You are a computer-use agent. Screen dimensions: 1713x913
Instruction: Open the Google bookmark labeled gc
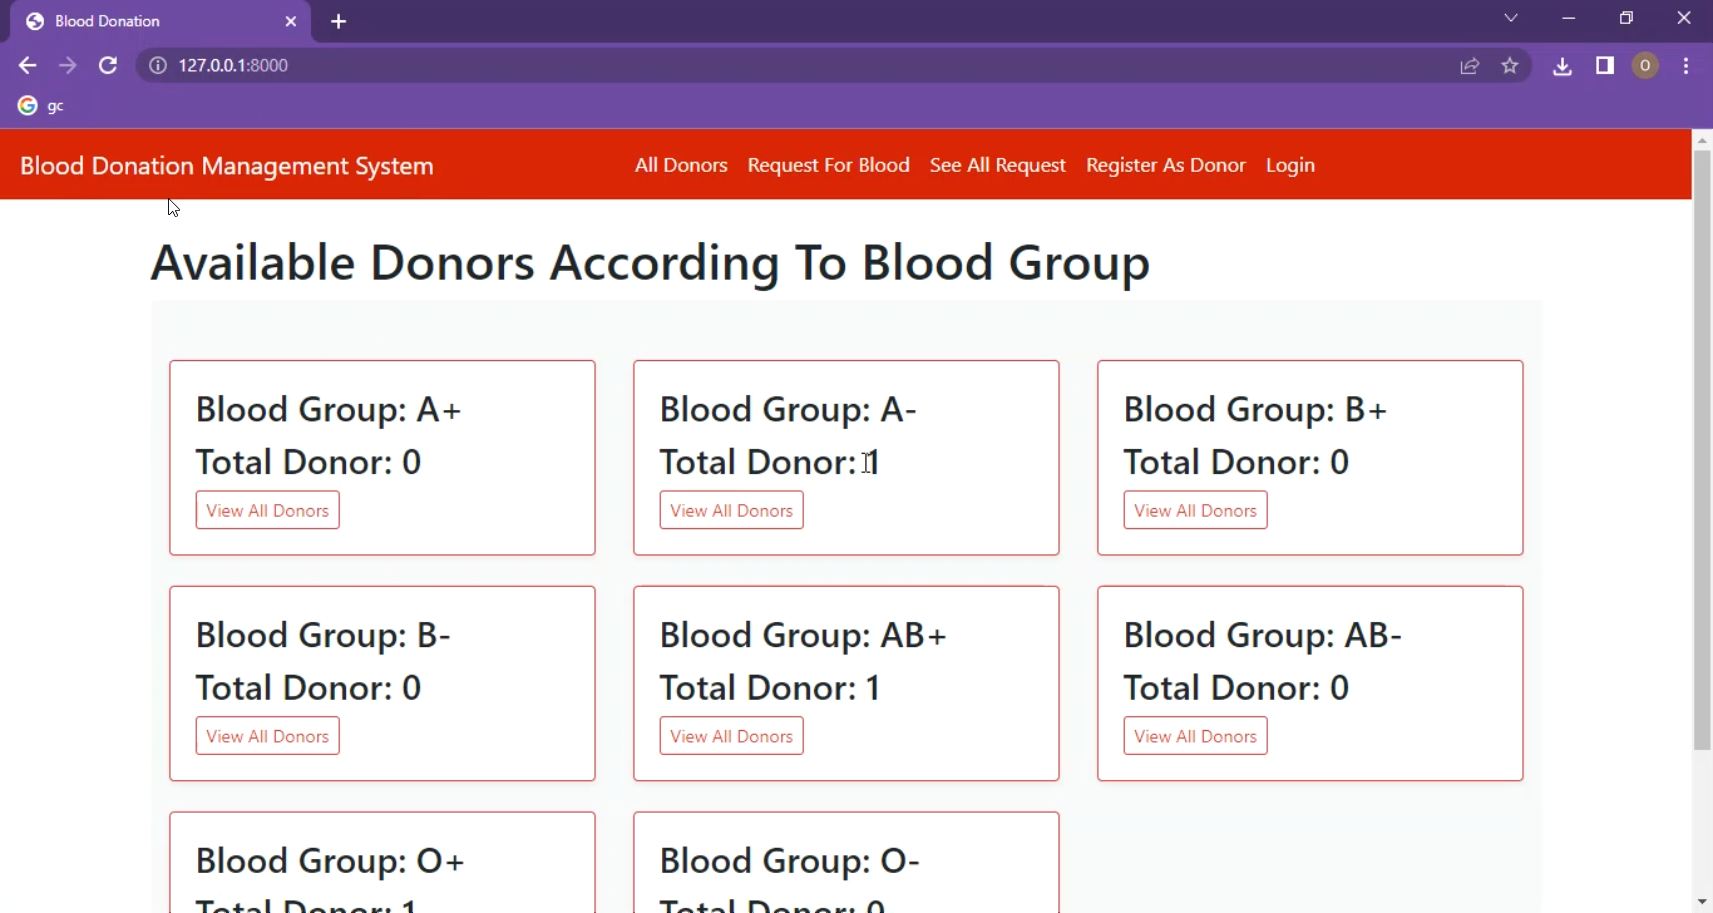(41, 106)
